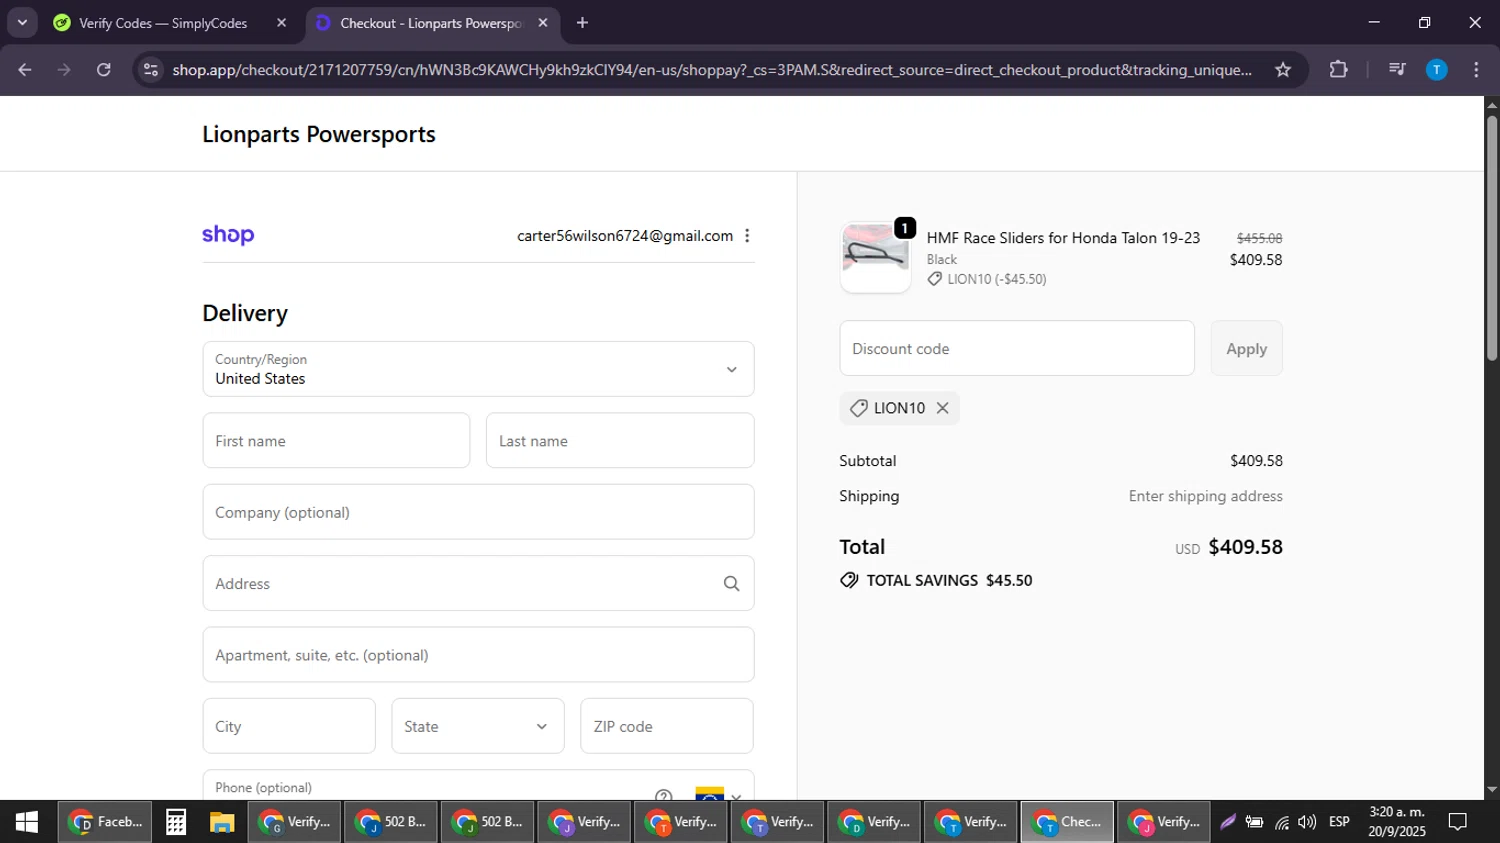Image resolution: width=1500 pixels, height=843 pixels.
Task: Focus the Discount code field
Action: click(x=1017, y=348)
